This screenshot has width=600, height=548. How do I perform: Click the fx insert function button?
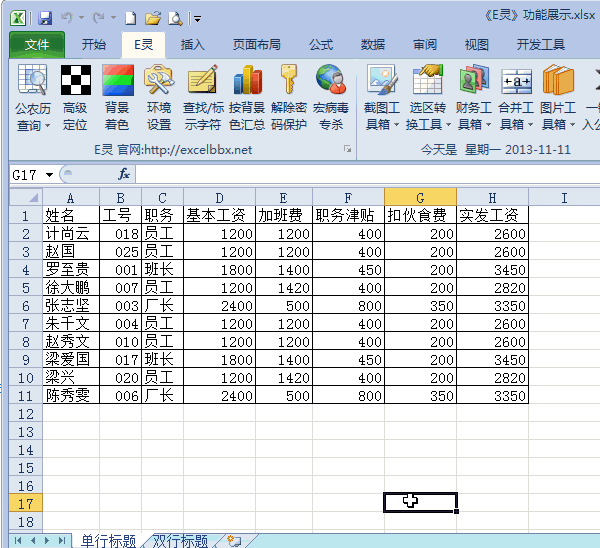point(124,175)
